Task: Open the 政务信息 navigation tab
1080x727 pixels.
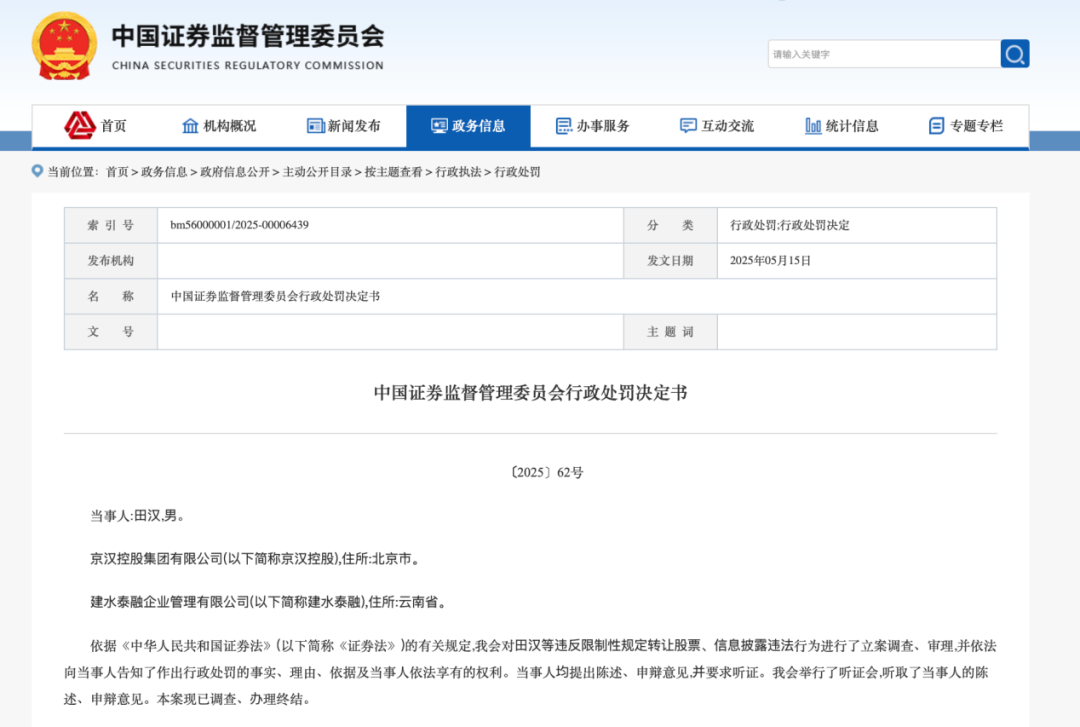Action: (468, 126)
